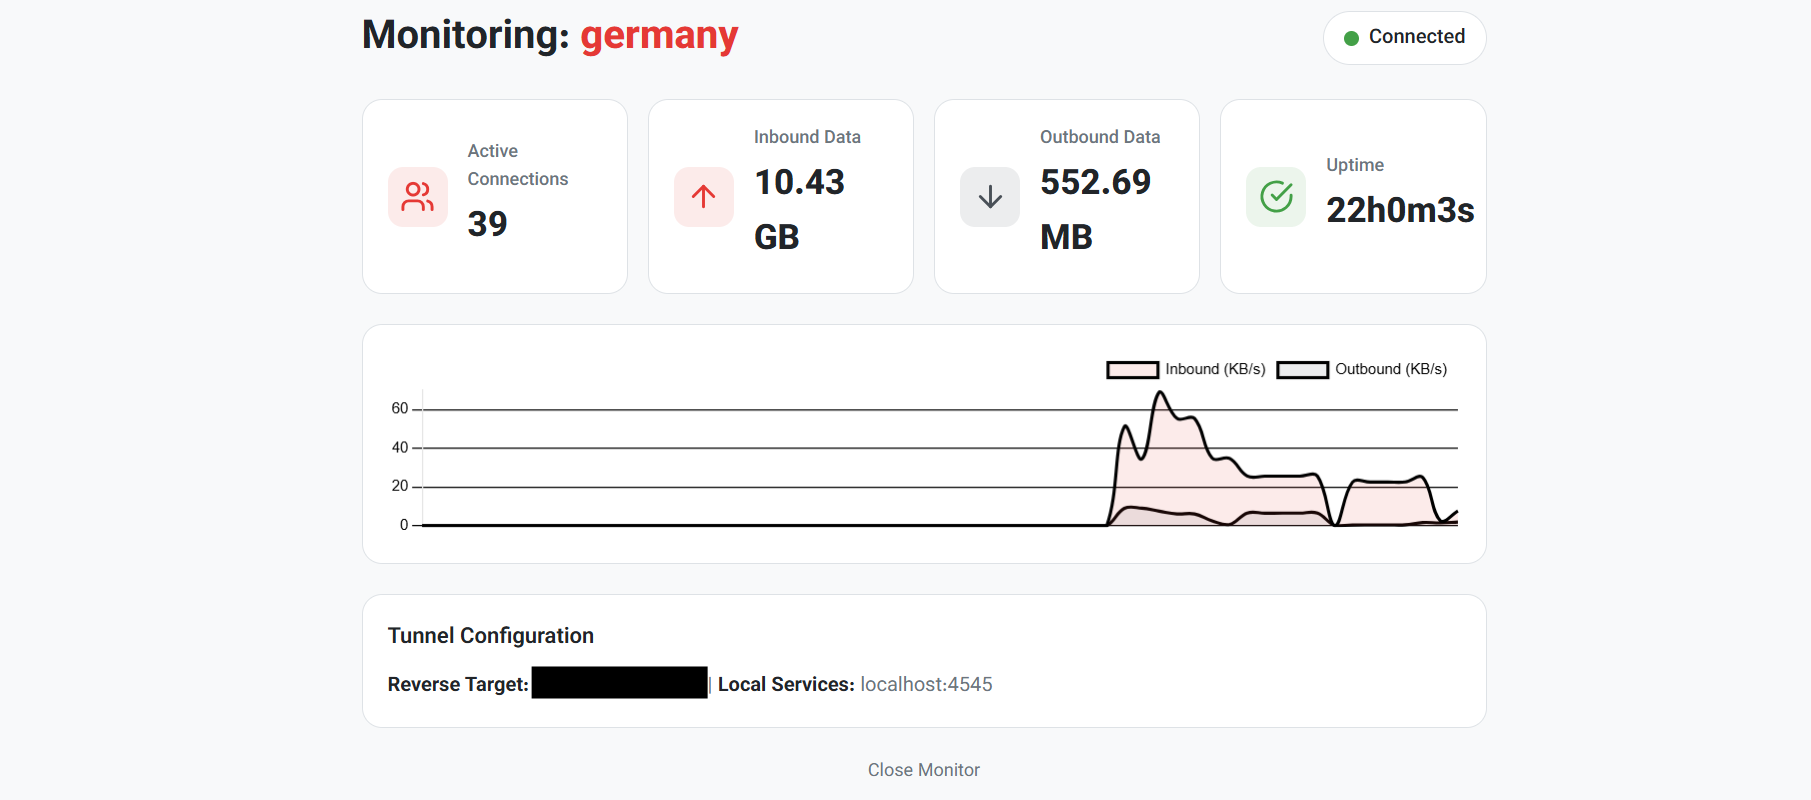
Task: Click the Active Connections card label
Action: point(518,165)
